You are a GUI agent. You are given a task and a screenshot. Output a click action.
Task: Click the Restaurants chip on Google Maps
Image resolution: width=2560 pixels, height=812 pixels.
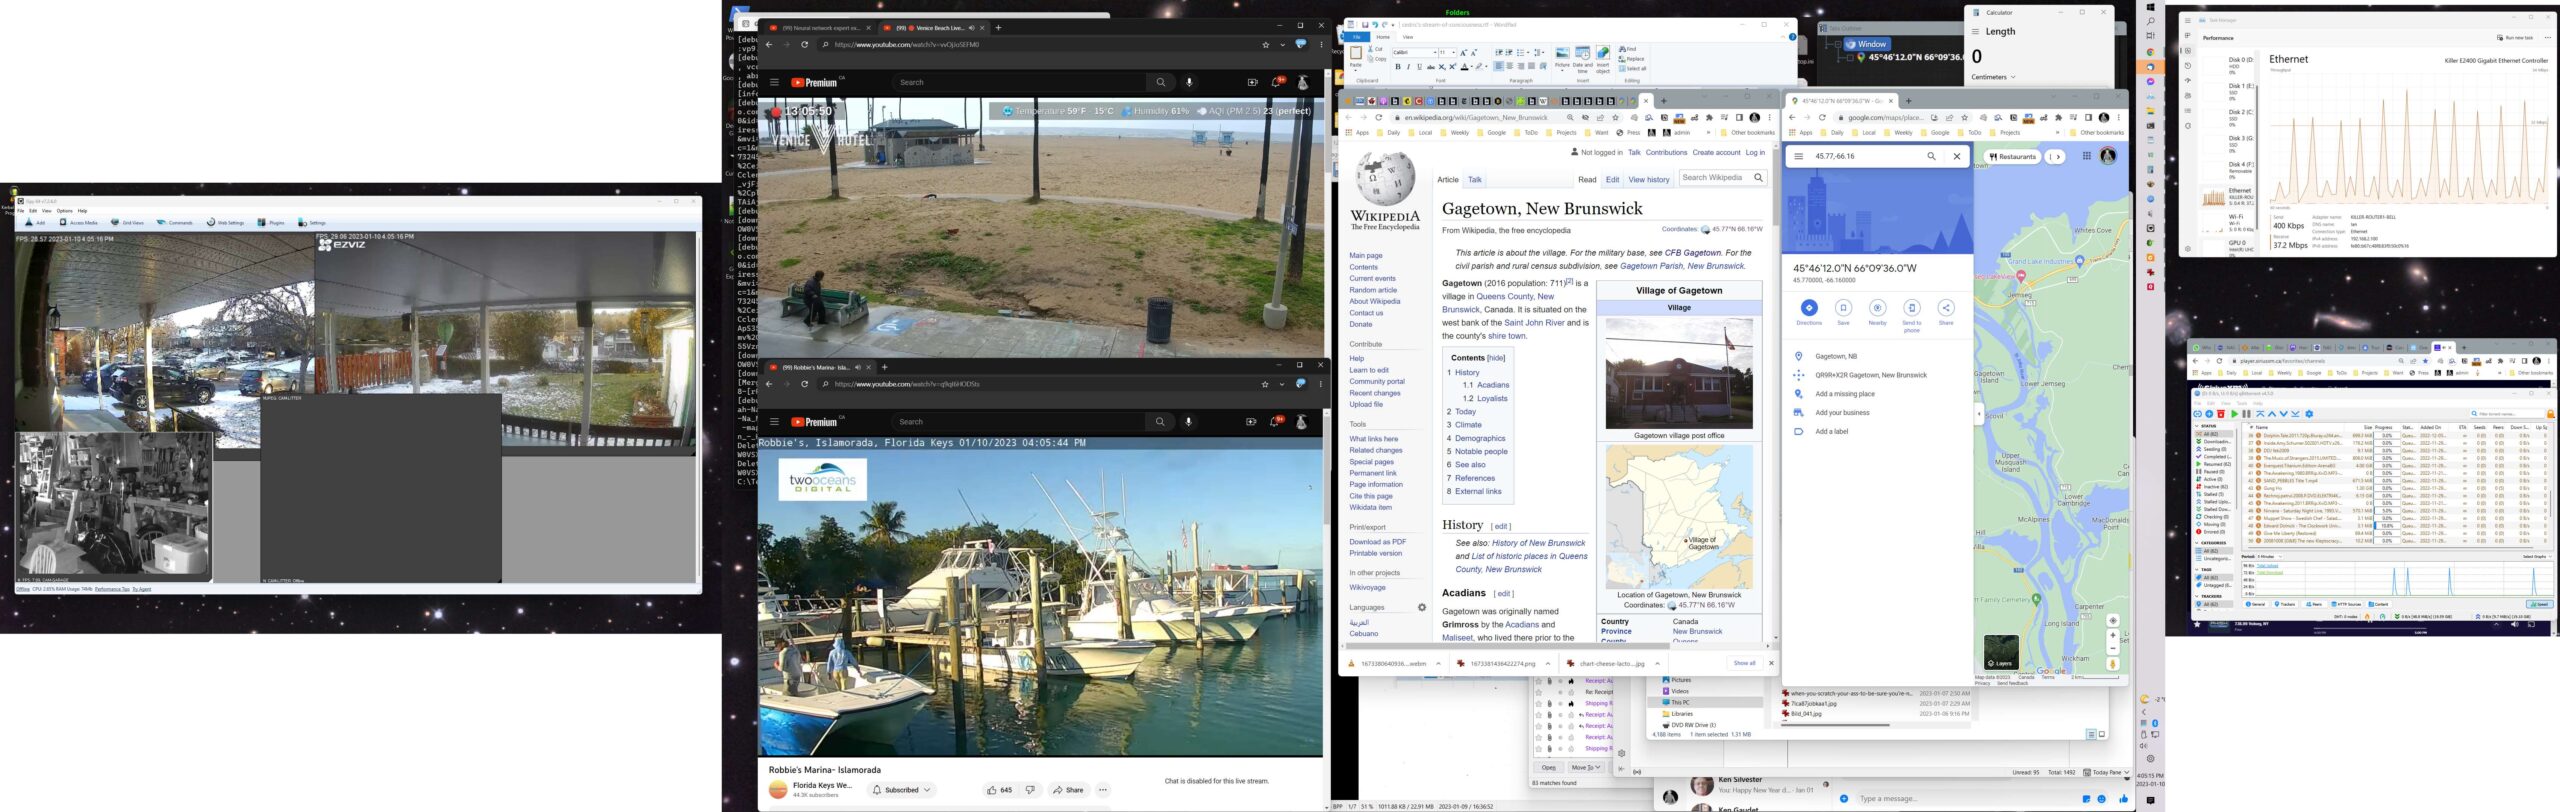click(2013, 157)
